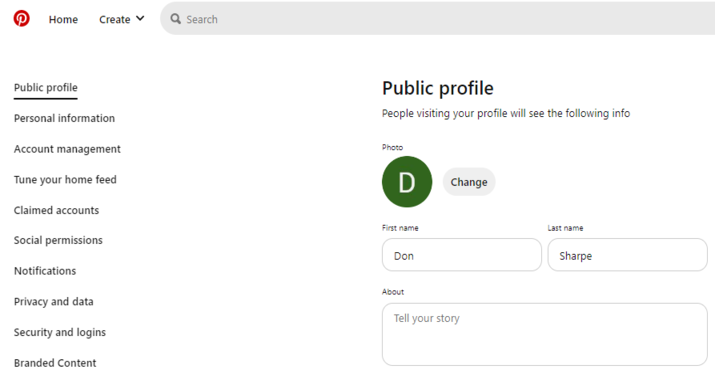
Task: Select the Public profile tab
Action: (x=46, y=88)
